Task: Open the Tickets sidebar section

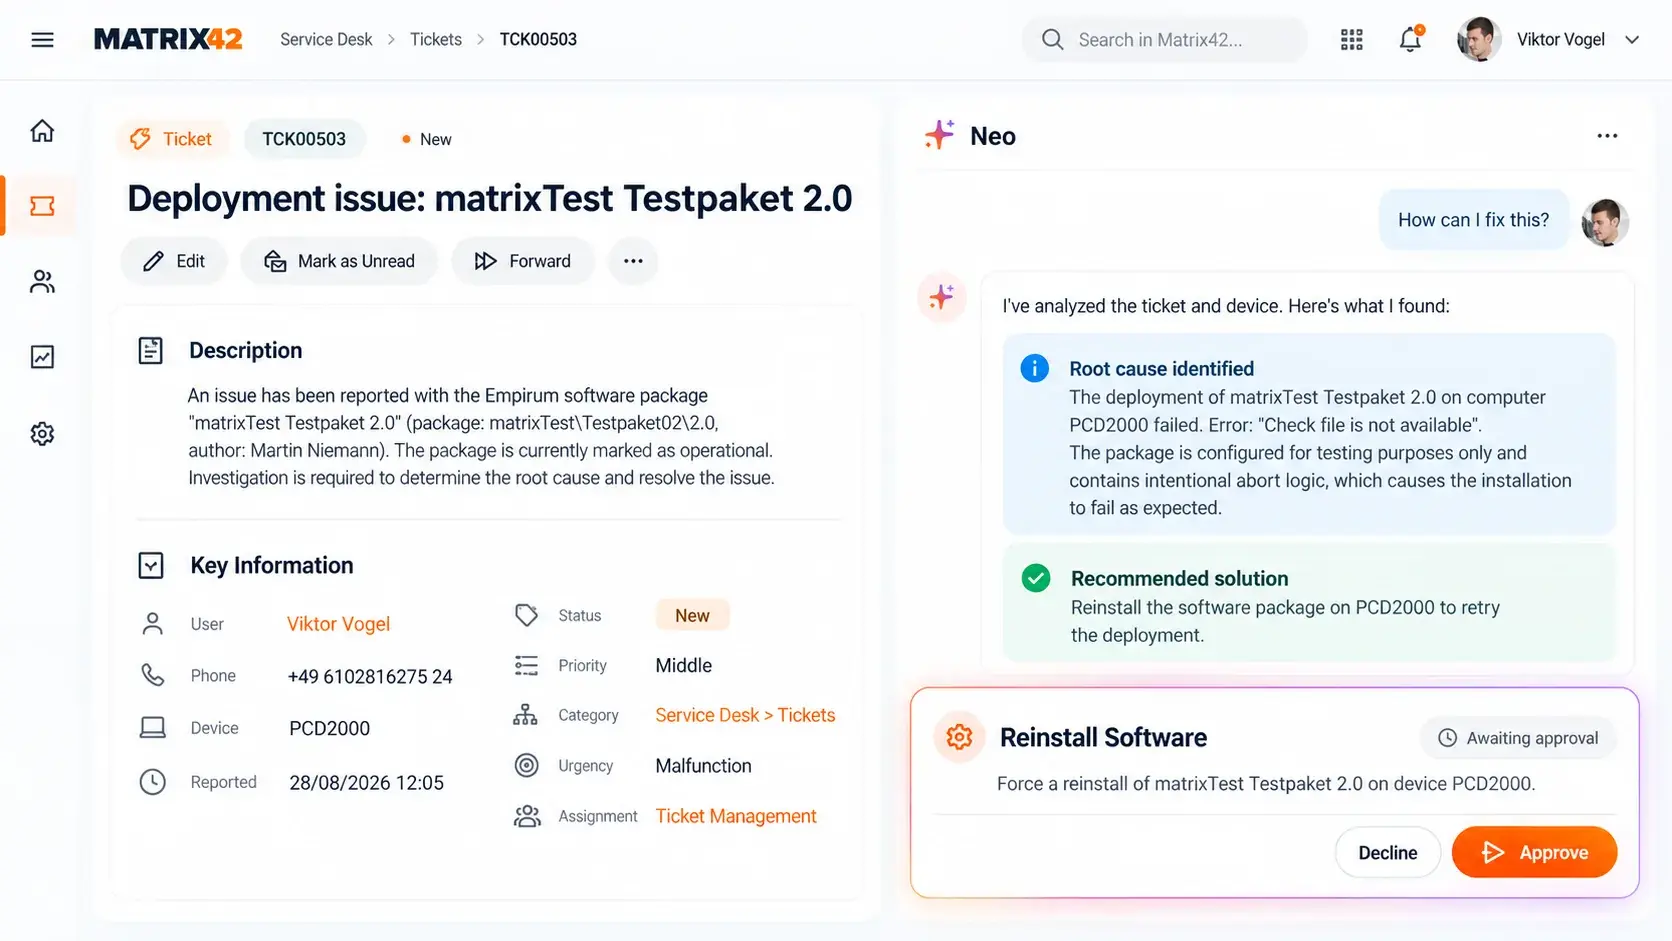Action: pyautogui.click(x=42, y=206)
